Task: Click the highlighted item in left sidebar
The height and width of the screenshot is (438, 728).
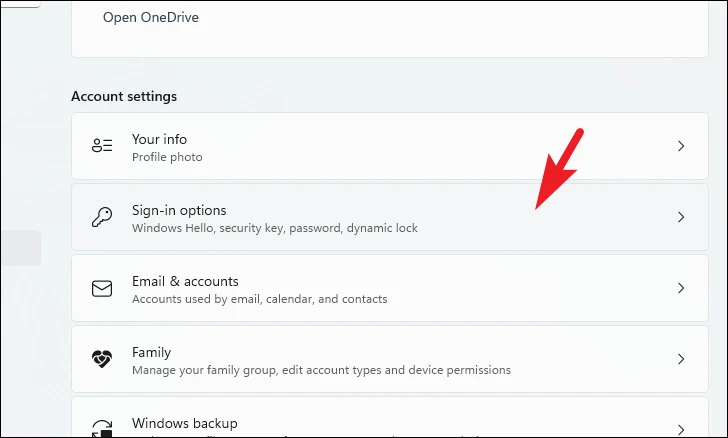Action: coord(20,248)
